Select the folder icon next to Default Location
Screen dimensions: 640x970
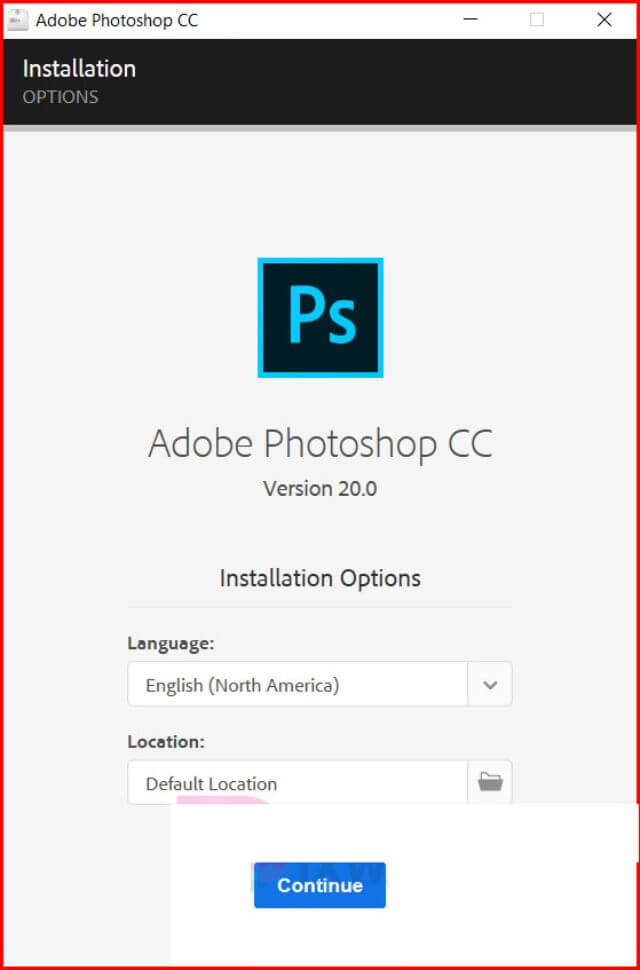click(489, 783)
